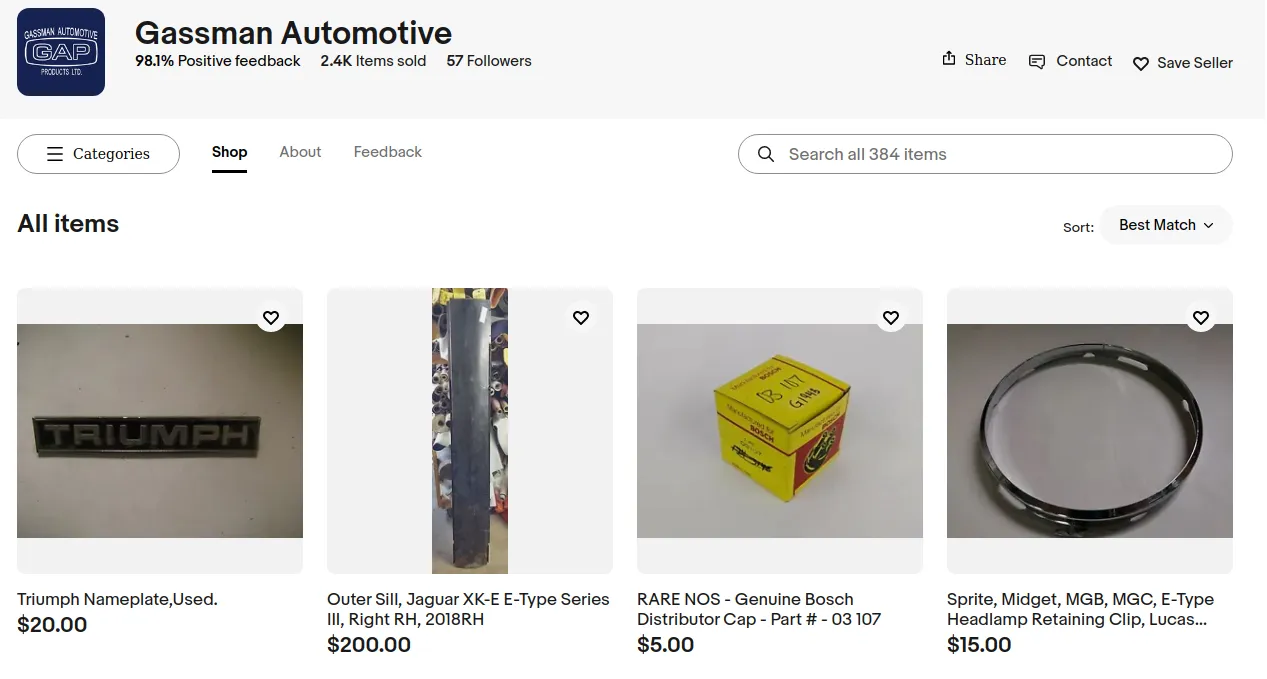Click the 57 Followers text
This screenshot has width=1267, height=679.
click(x=489, y=61)
